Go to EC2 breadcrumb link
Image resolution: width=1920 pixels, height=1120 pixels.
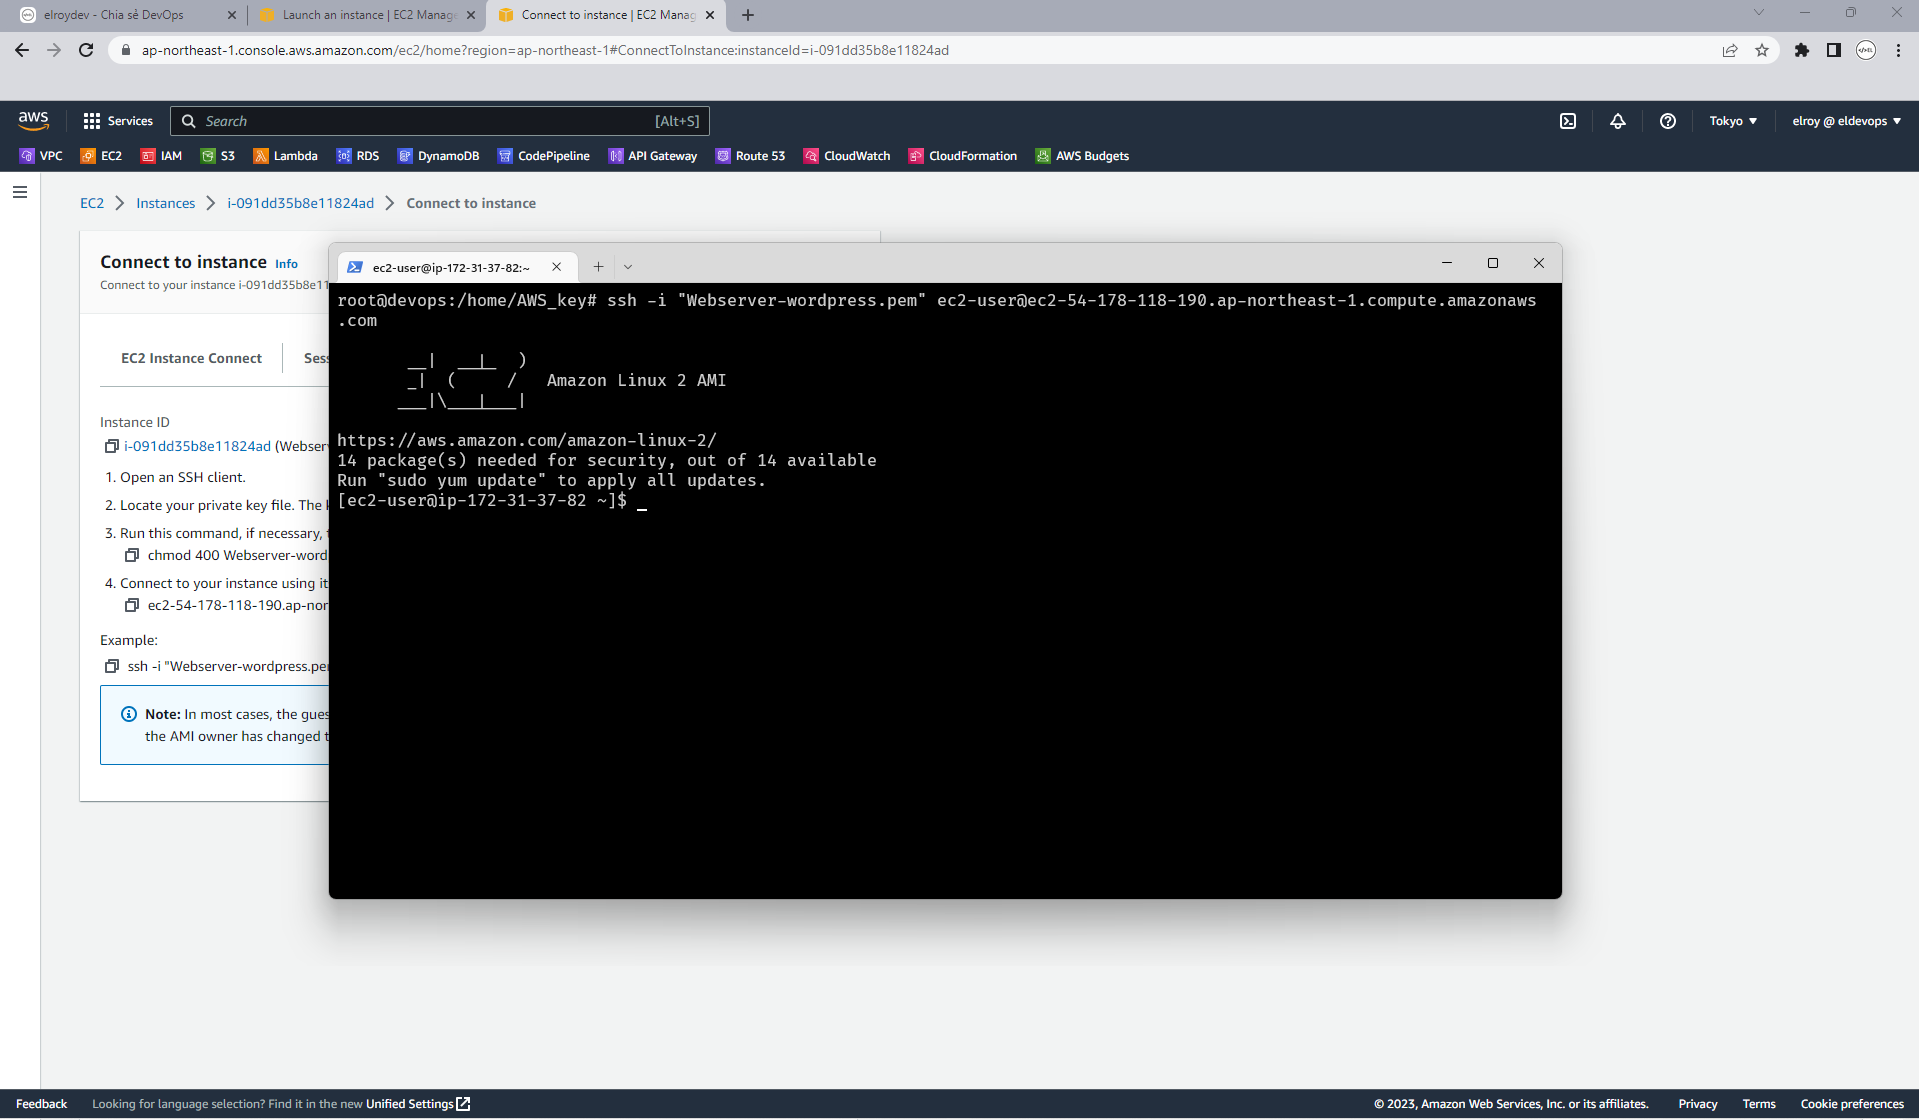click(92, 203)
